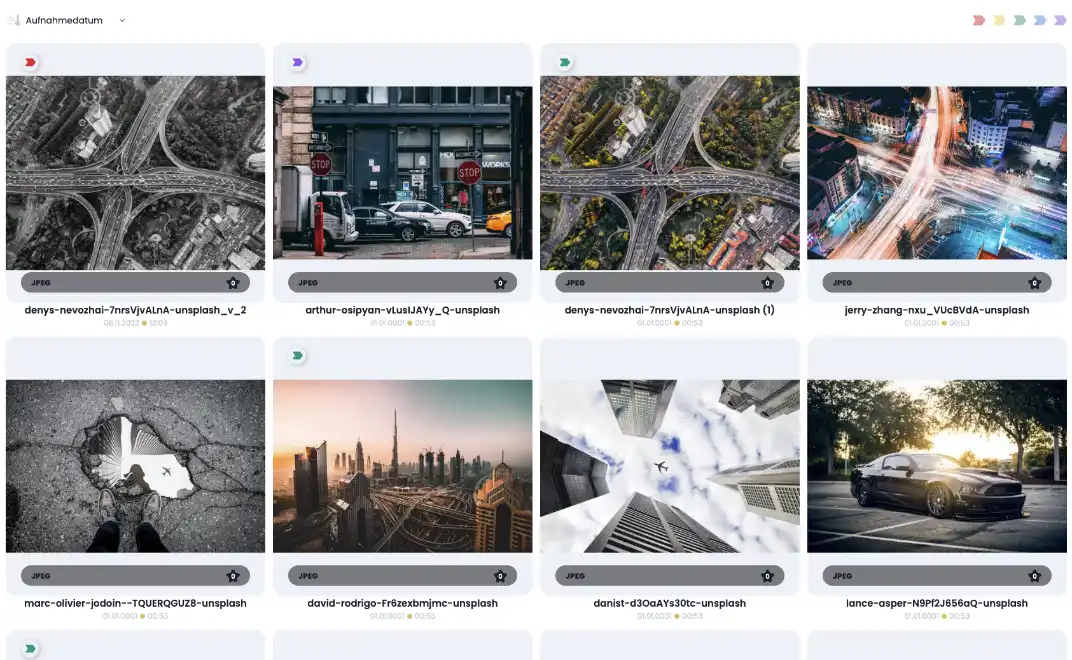Click green tag on david-rodrigo card

click(297, 355)
